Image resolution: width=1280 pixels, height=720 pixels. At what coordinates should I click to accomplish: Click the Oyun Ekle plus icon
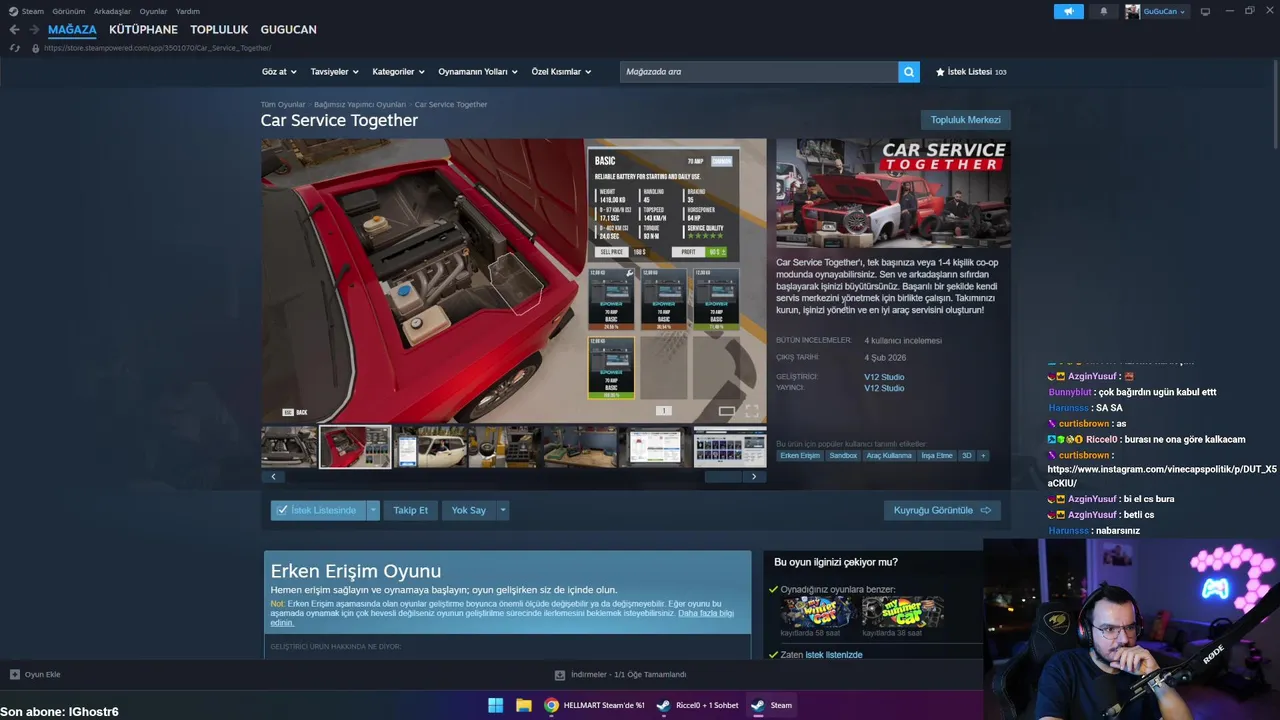click(x=14, y=674)
